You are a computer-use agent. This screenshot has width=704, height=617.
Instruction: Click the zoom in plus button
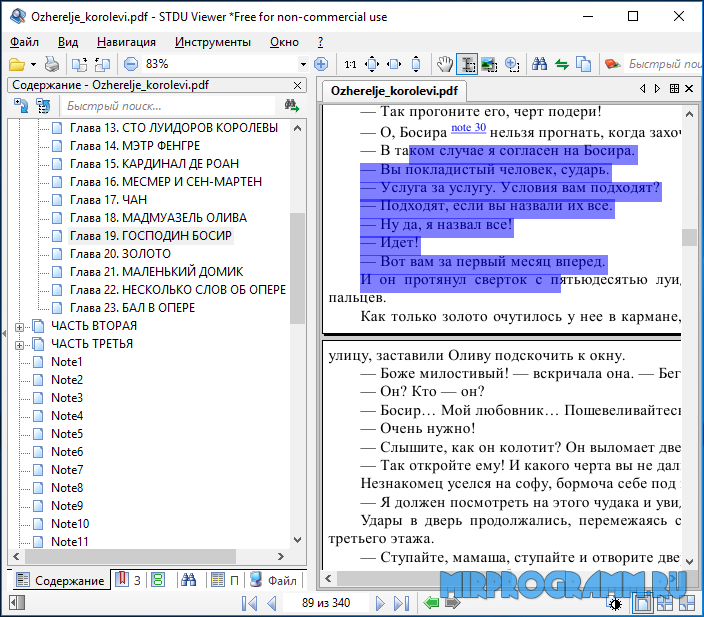click(x=321, y=64)
